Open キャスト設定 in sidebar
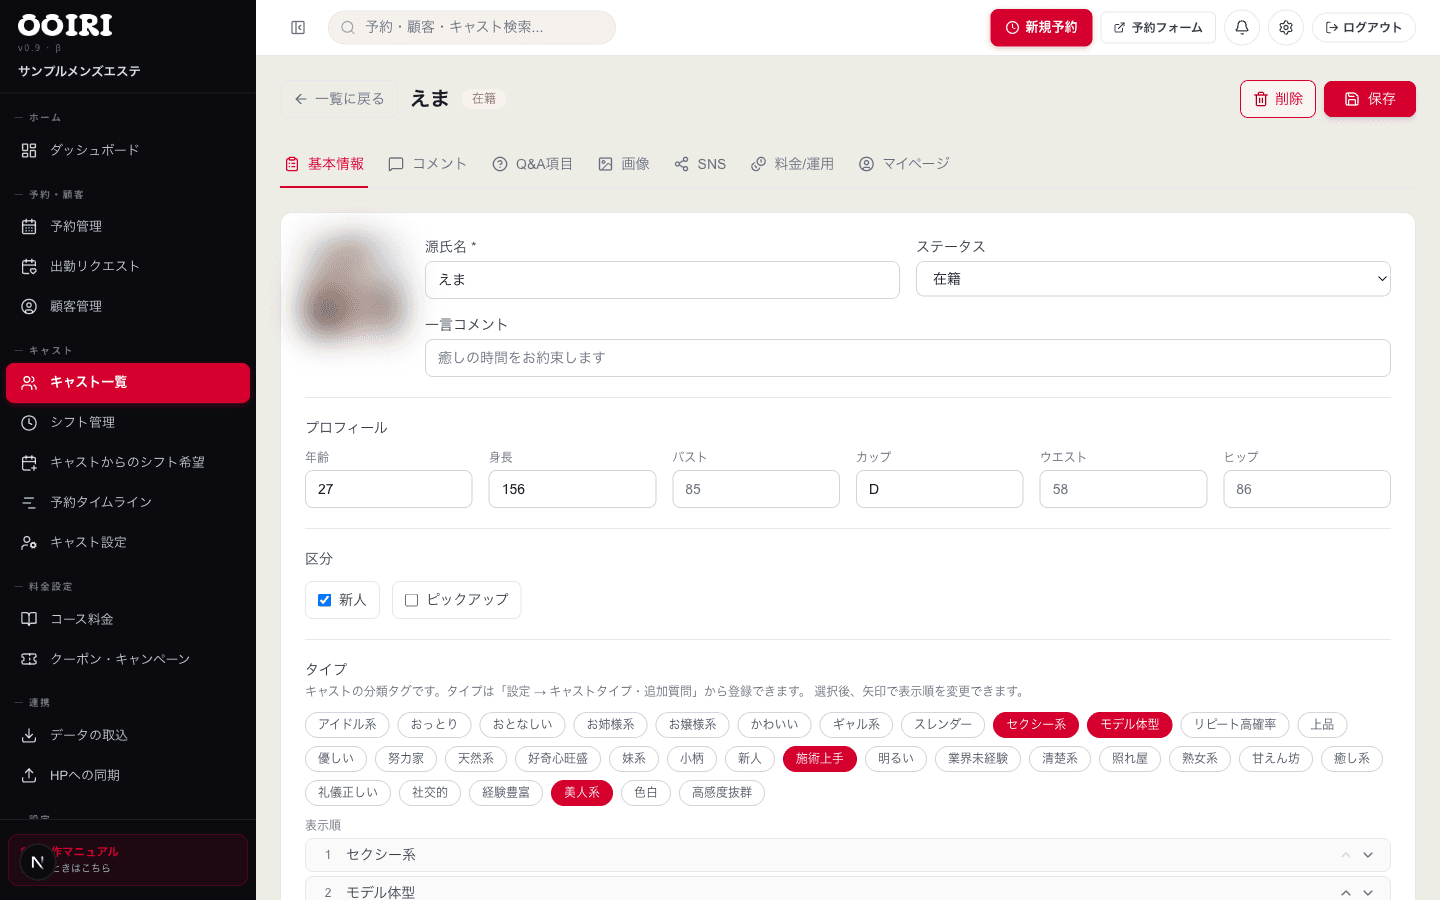The width and height of the screenshot is (1440, 900). (128, 543)
